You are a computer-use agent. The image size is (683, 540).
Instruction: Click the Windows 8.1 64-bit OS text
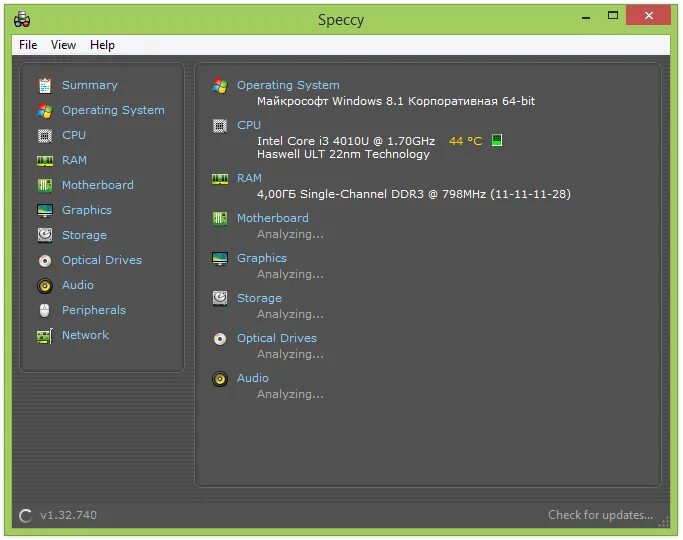396,101
